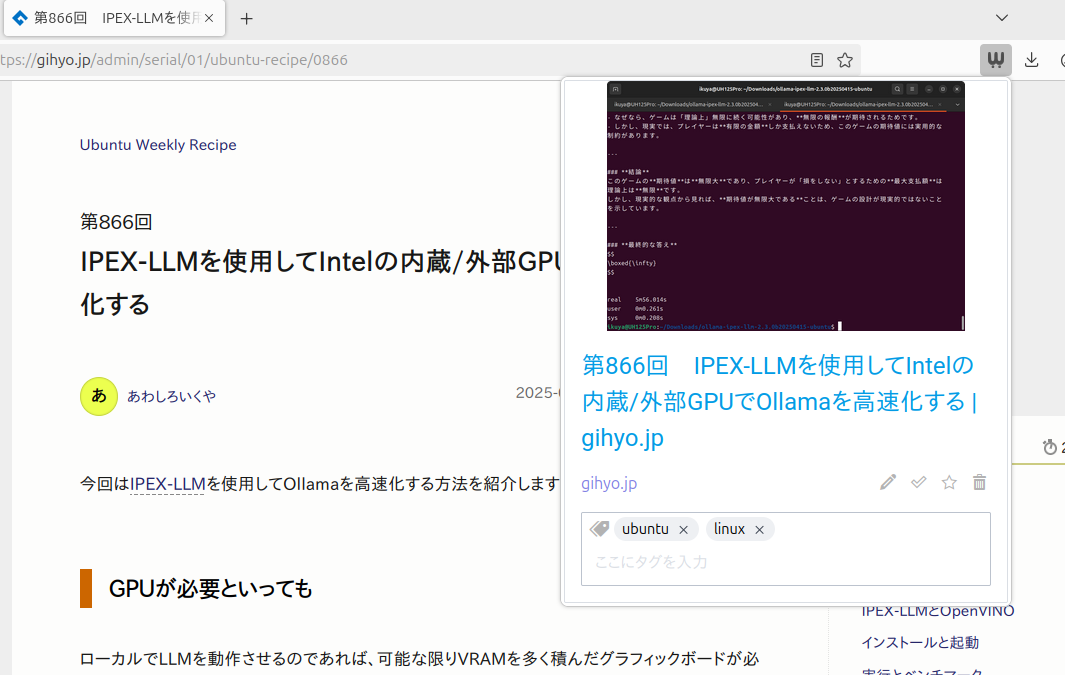Click the tag icon in tag box
1065x675 pixels.
coord(599,529)
